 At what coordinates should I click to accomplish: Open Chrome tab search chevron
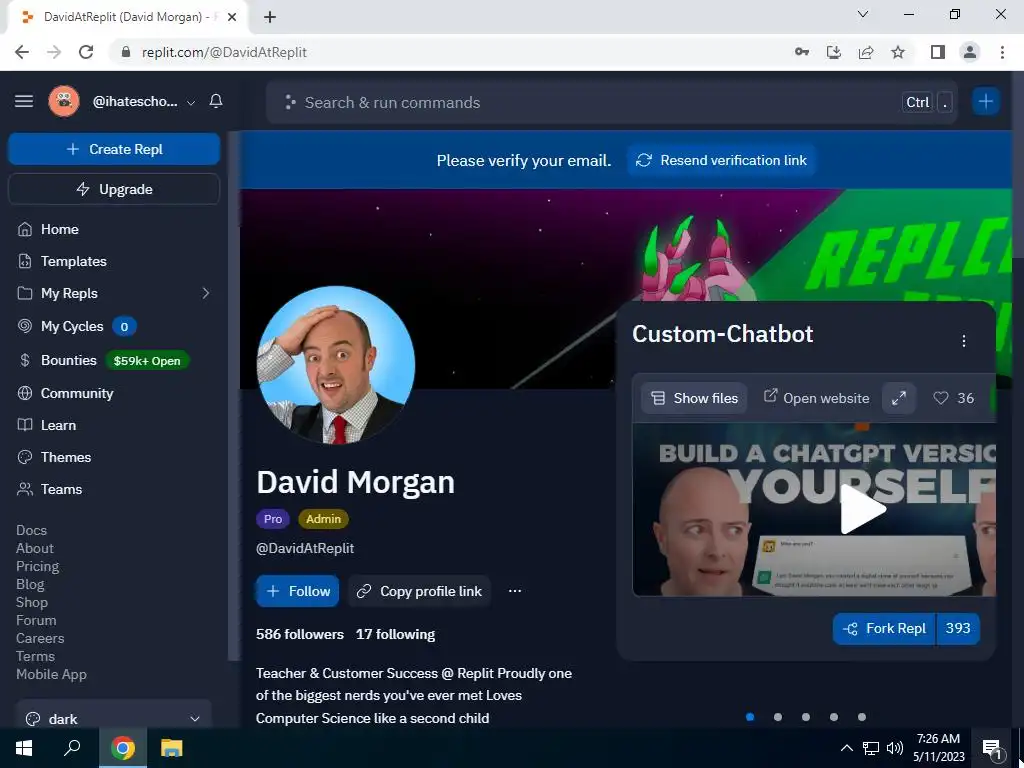pyautogui.click(x=863, y=14)
